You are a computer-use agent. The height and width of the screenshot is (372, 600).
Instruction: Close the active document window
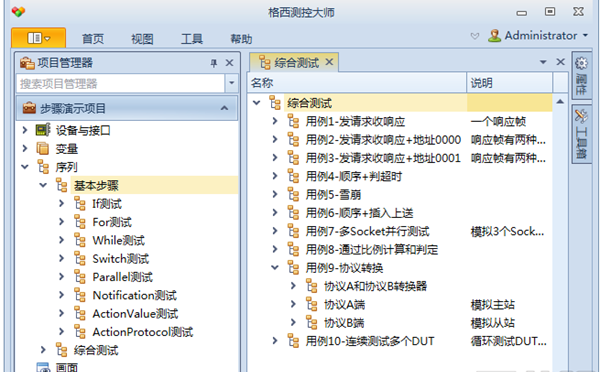pyautogui.click(x=560, y=62)
